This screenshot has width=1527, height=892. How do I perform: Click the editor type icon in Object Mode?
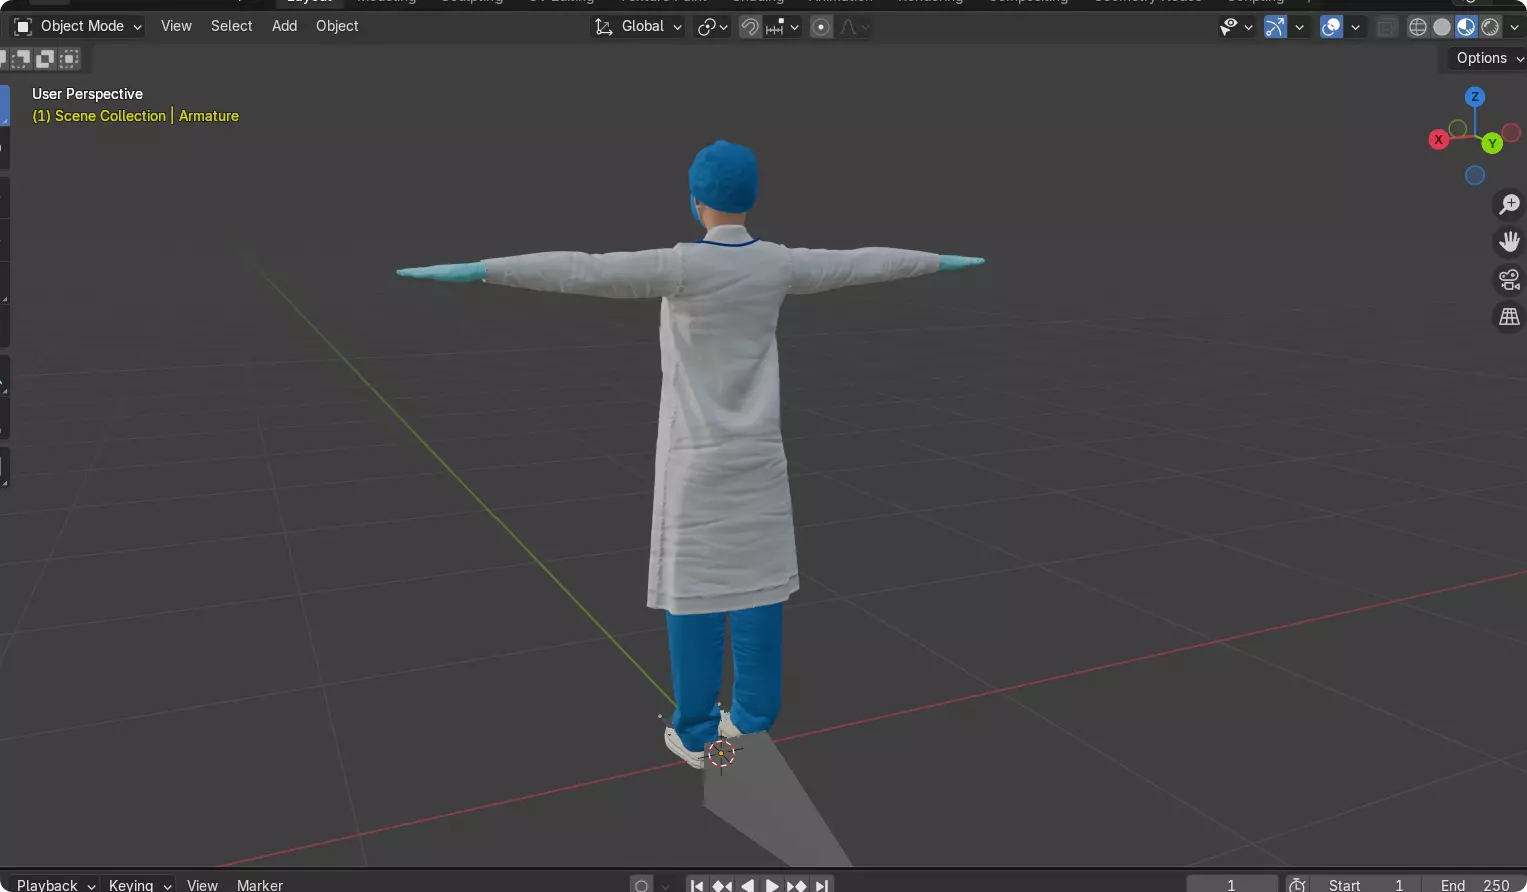23,26
